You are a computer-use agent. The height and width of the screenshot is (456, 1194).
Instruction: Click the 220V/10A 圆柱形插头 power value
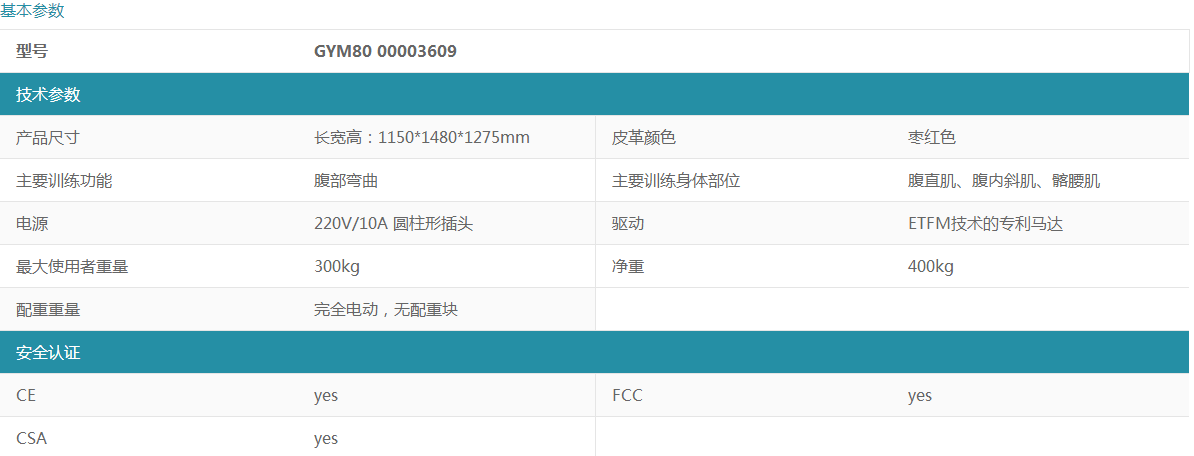[x=393, y=224]
